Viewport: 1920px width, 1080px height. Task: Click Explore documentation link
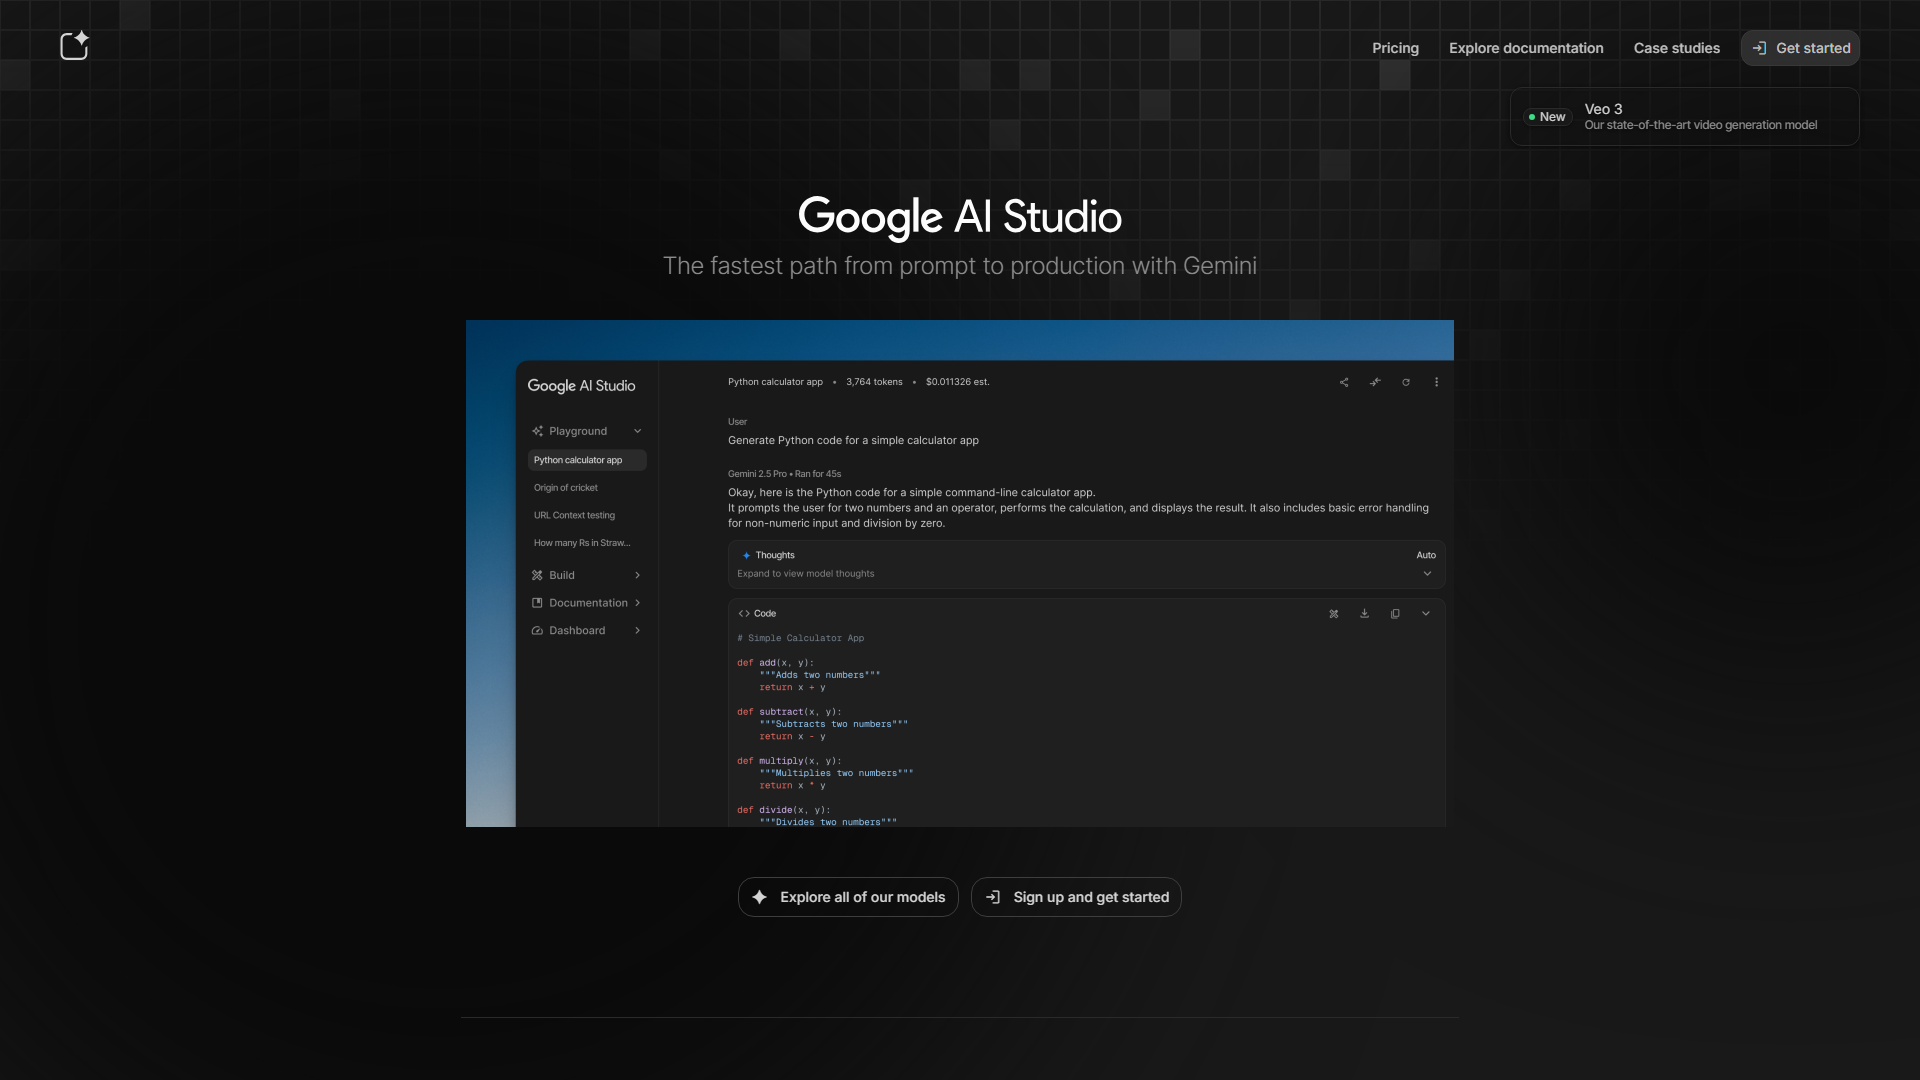[x=1525, y=48]
